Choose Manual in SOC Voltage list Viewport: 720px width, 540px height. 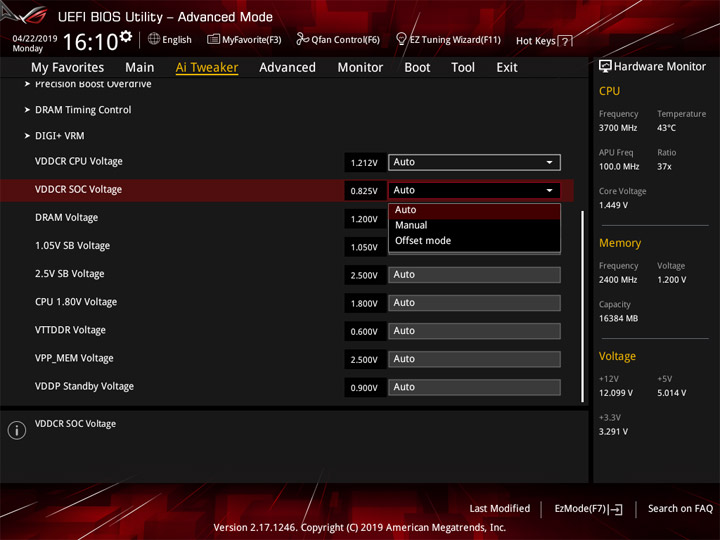pos(474,225)
